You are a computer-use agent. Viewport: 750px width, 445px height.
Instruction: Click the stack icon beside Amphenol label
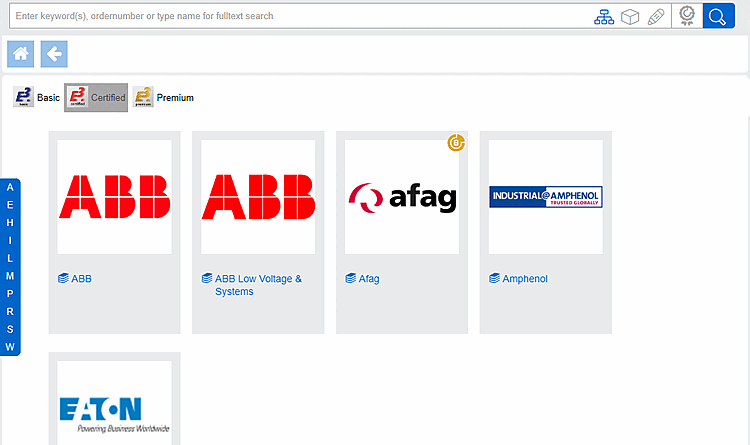pos(494,278)
